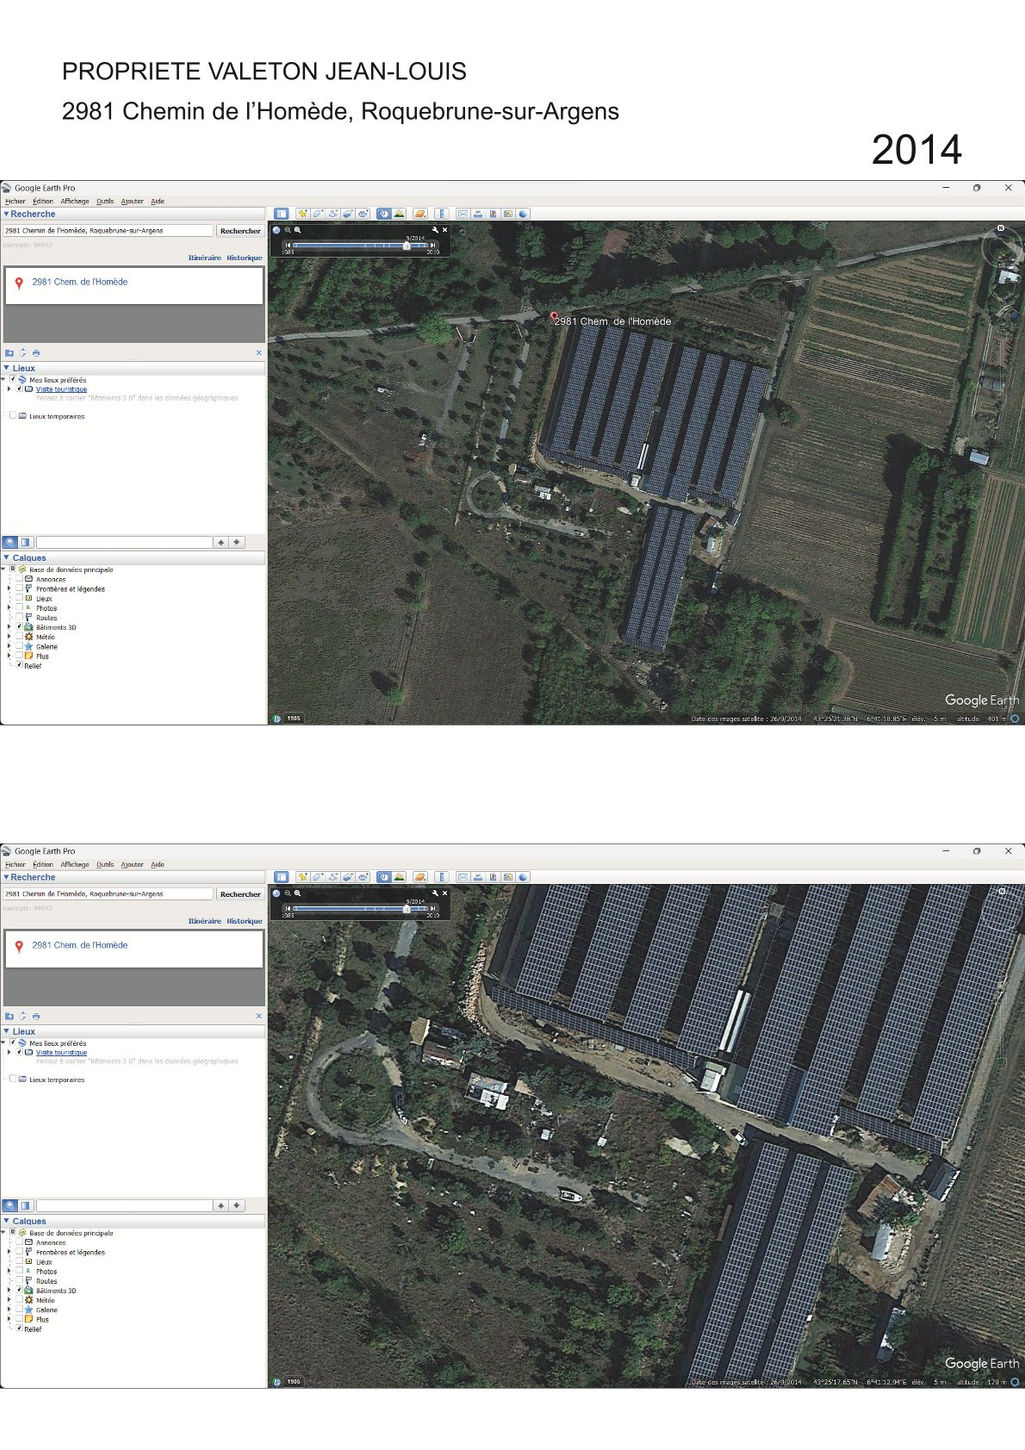This screenshot has height=1450, width=1025.
Task: Search results printer icon, 401 m window
Action: (36, 353)
